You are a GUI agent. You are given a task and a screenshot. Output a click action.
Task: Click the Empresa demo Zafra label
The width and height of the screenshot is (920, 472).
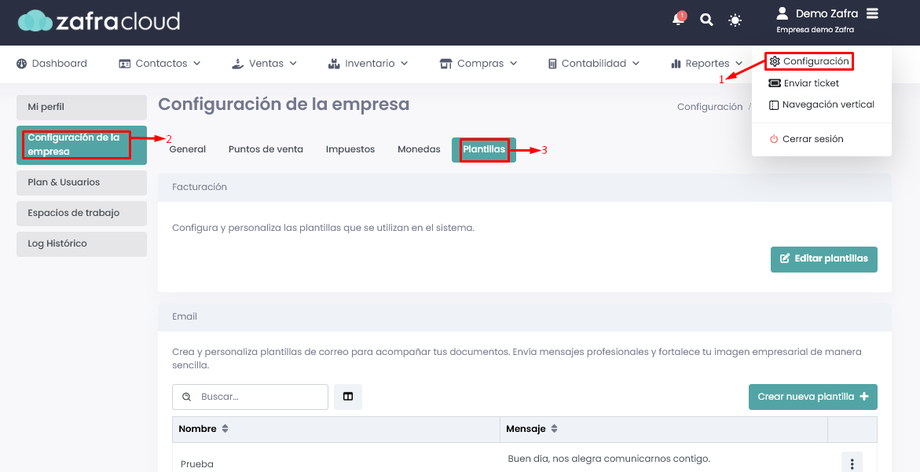(815, 29)
